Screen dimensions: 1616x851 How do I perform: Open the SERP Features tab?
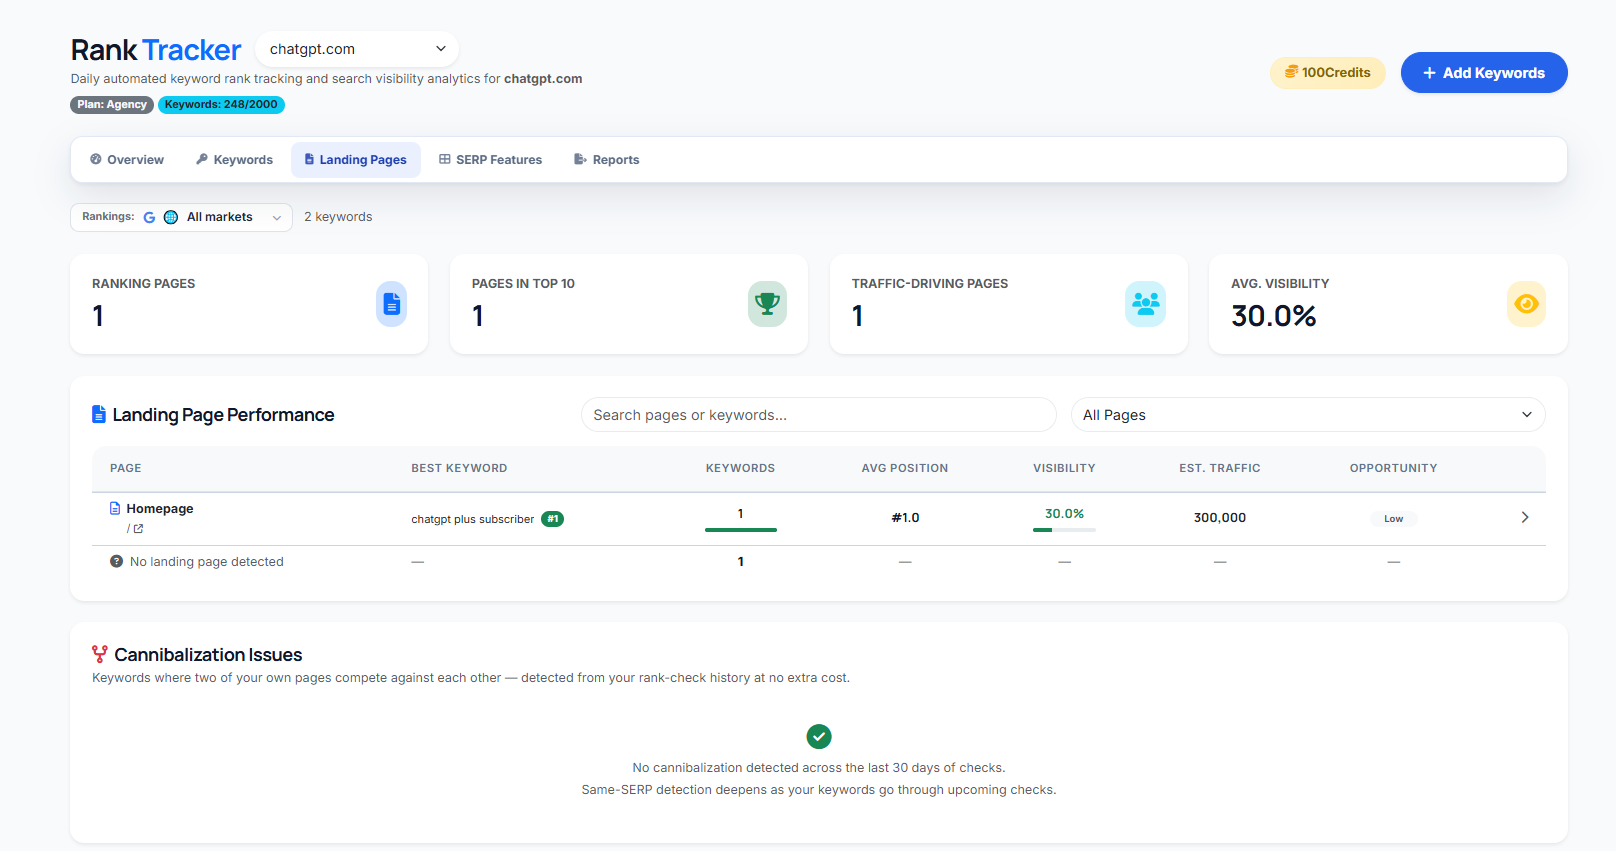point(491,160)
